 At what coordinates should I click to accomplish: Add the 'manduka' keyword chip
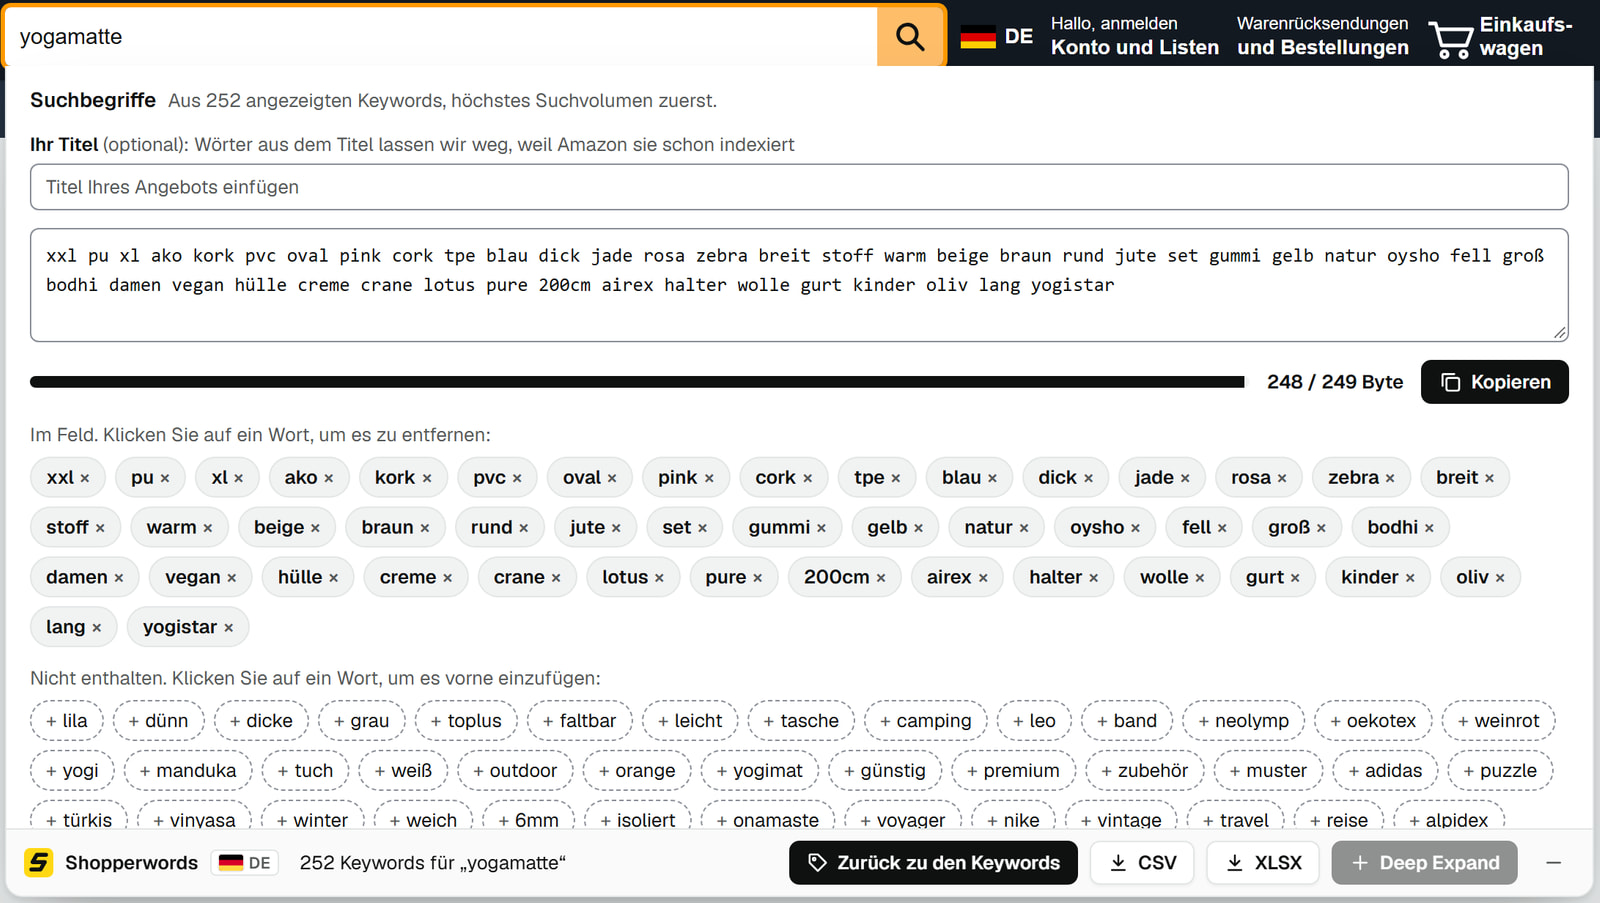[x=188, y=771]
